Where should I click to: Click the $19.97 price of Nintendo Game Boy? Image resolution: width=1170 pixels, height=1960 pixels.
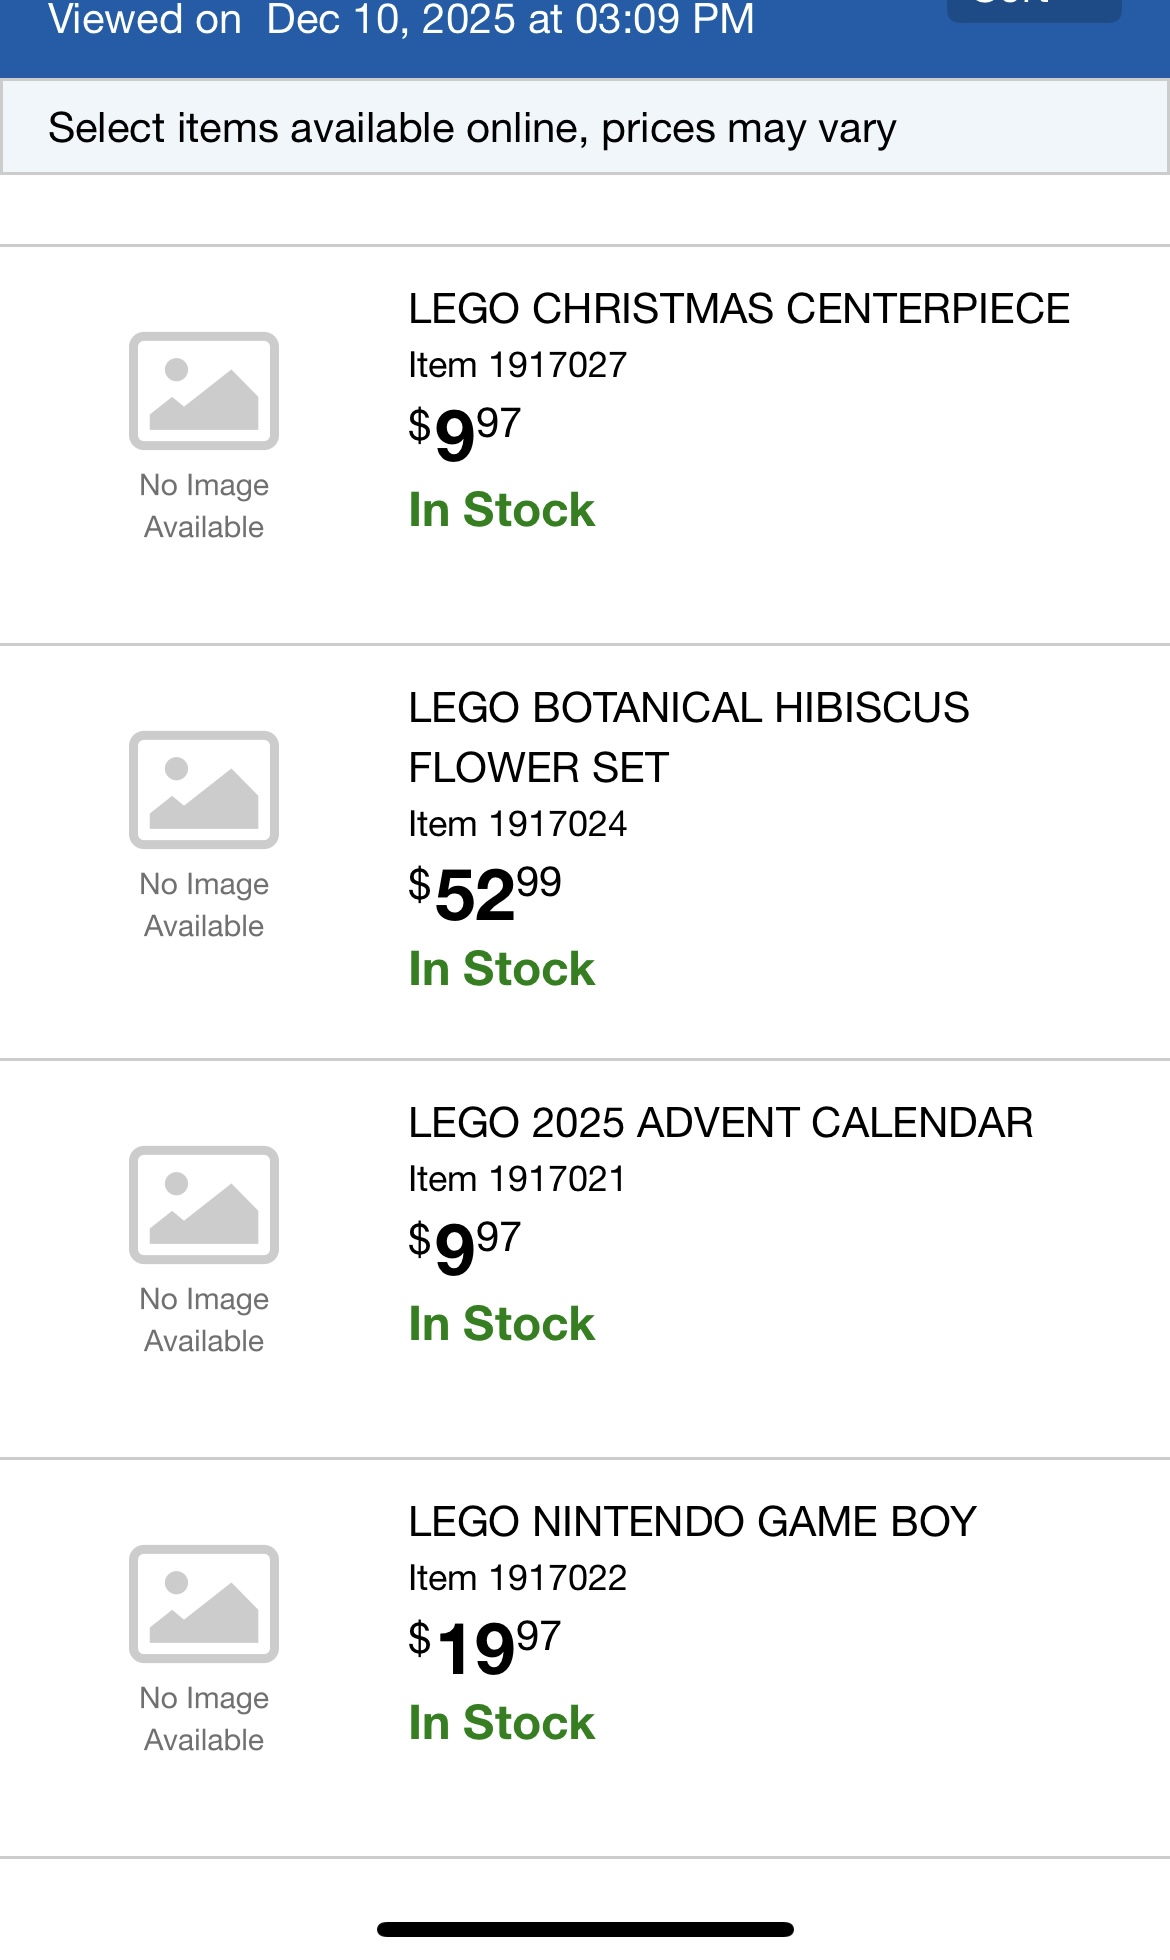485,1645
